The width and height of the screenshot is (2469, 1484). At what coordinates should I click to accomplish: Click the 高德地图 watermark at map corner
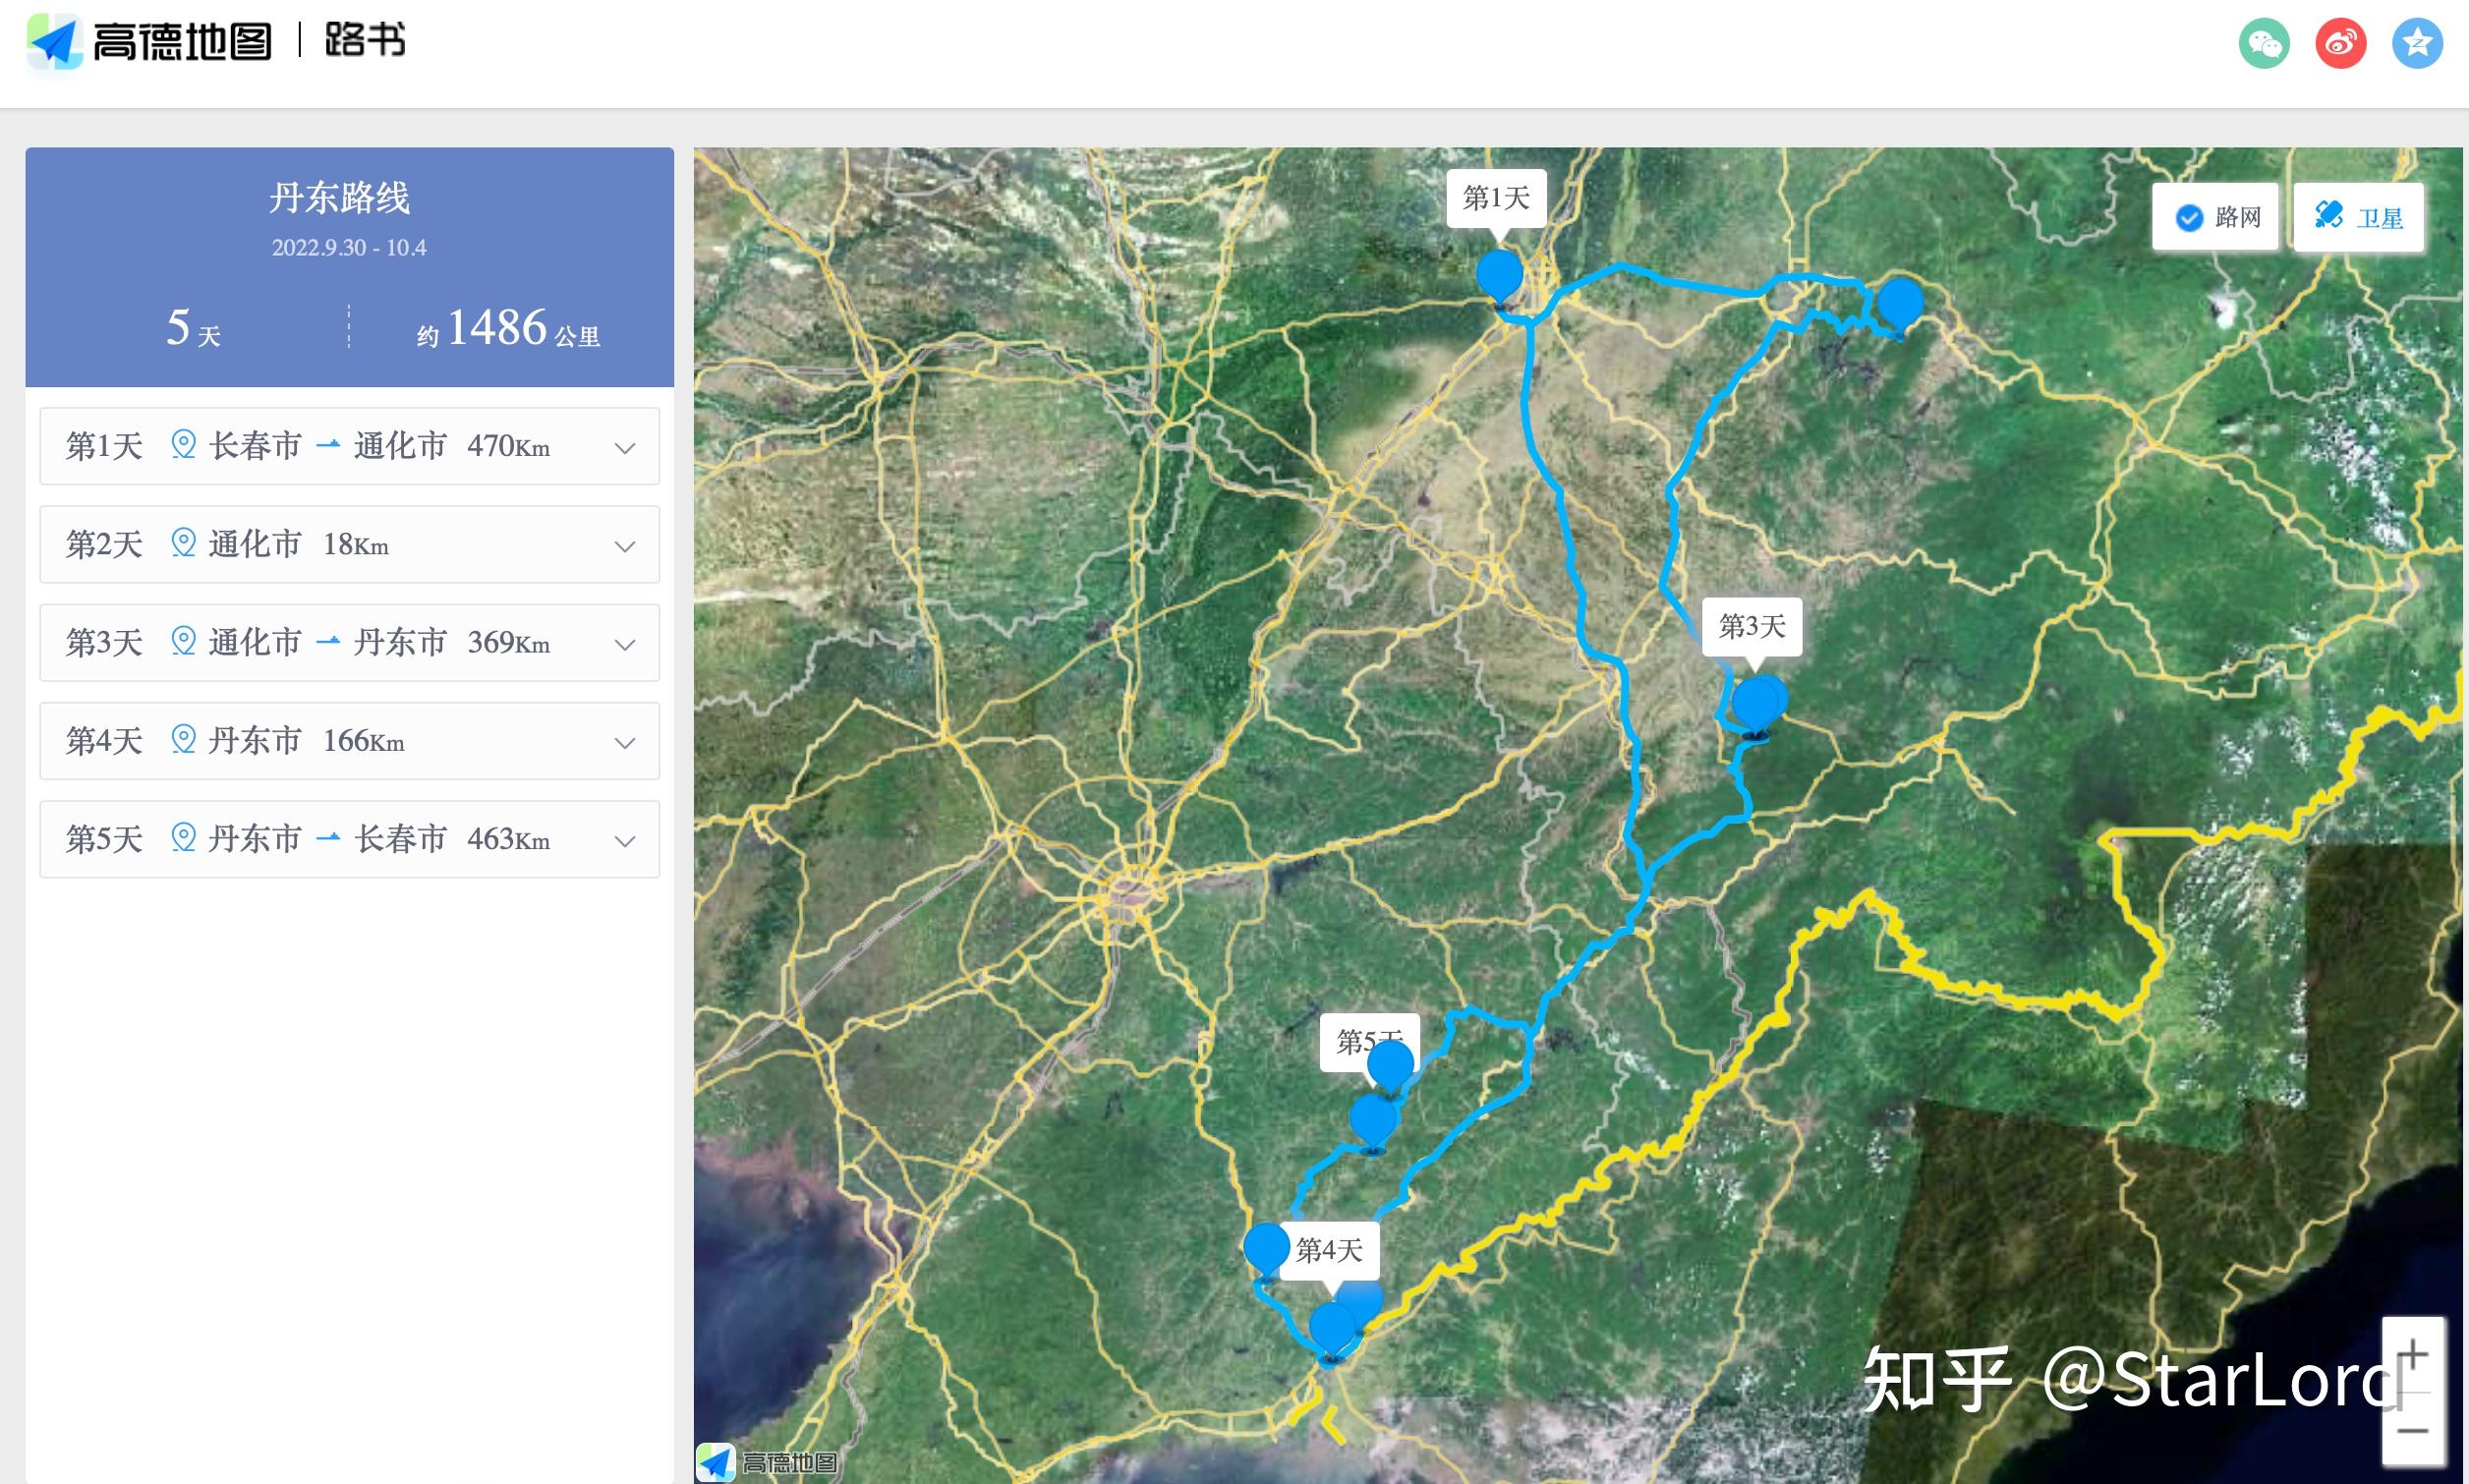768,1463
